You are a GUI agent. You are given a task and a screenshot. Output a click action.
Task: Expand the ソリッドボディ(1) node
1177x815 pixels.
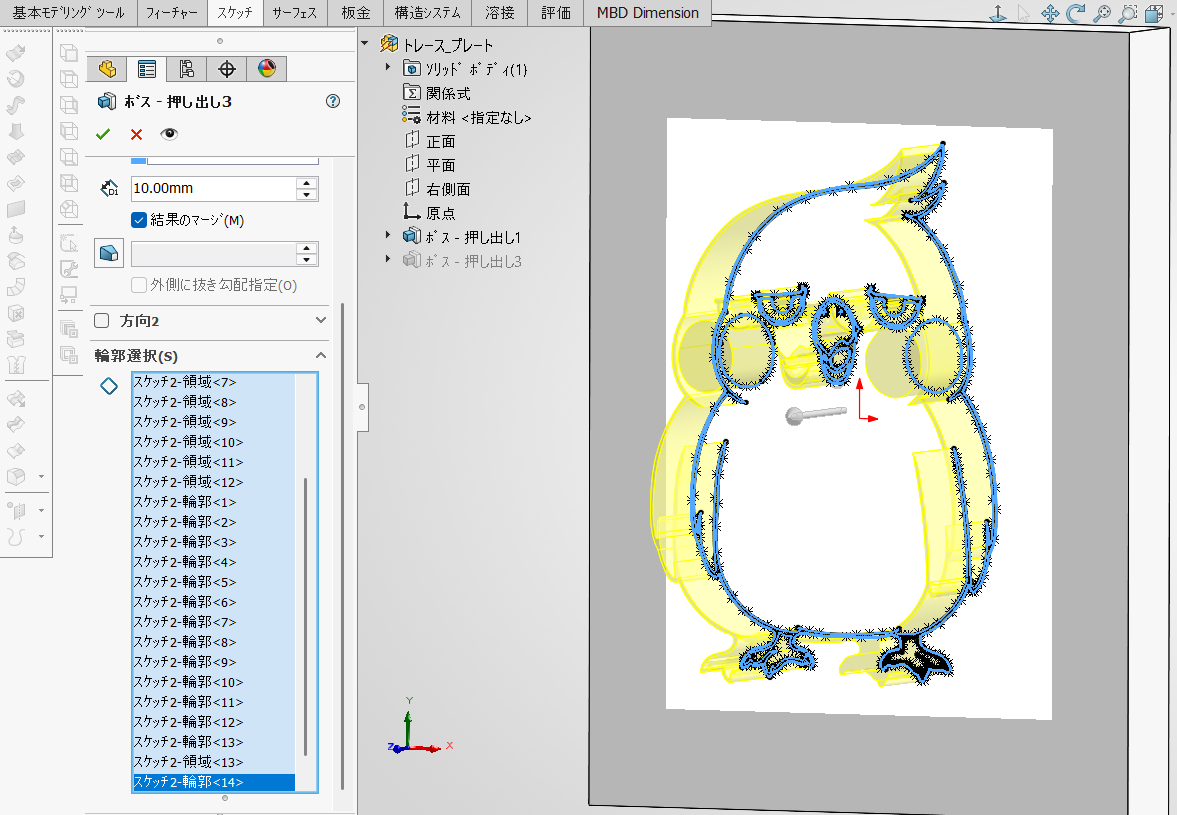pyautogui.click(x=388, y=68)
